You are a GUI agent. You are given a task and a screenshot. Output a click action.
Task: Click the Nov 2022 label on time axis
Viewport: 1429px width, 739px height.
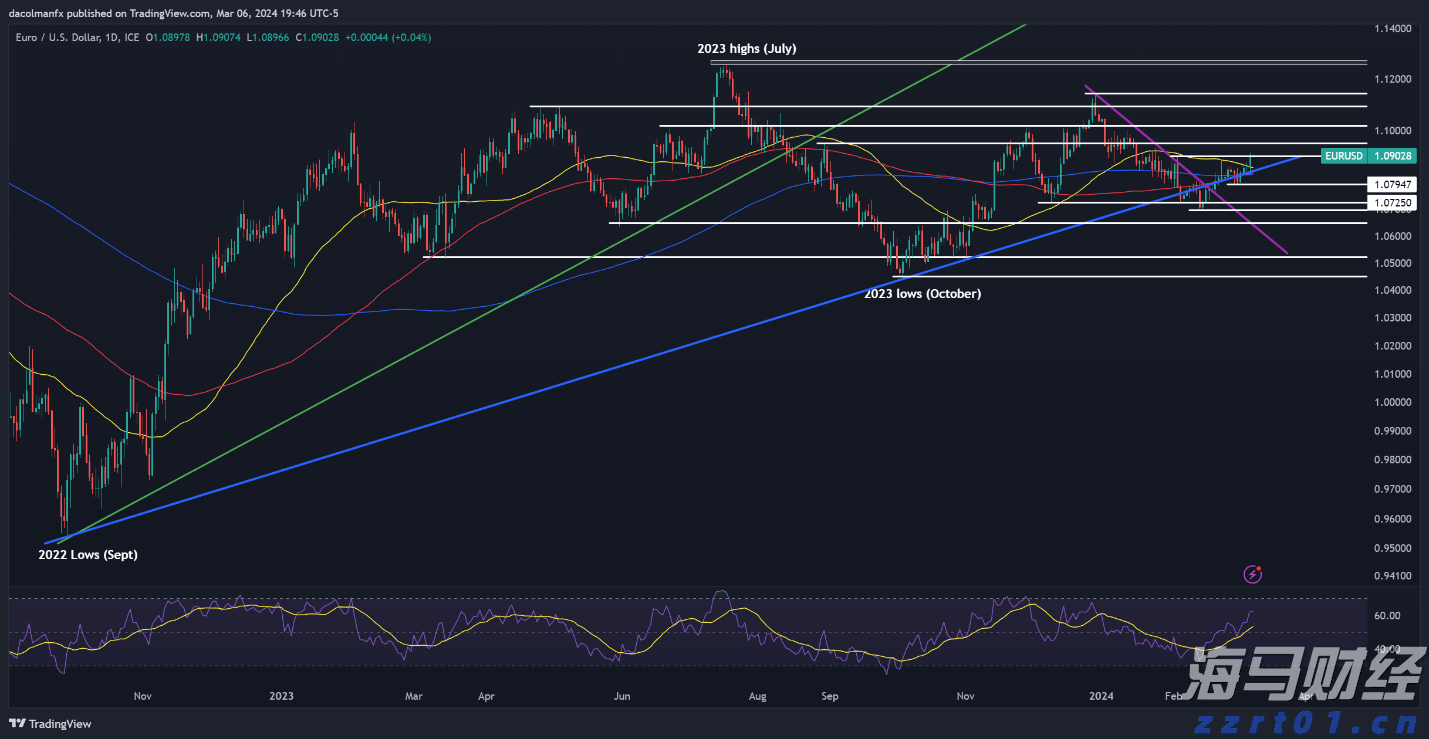(x=141, y=696)
